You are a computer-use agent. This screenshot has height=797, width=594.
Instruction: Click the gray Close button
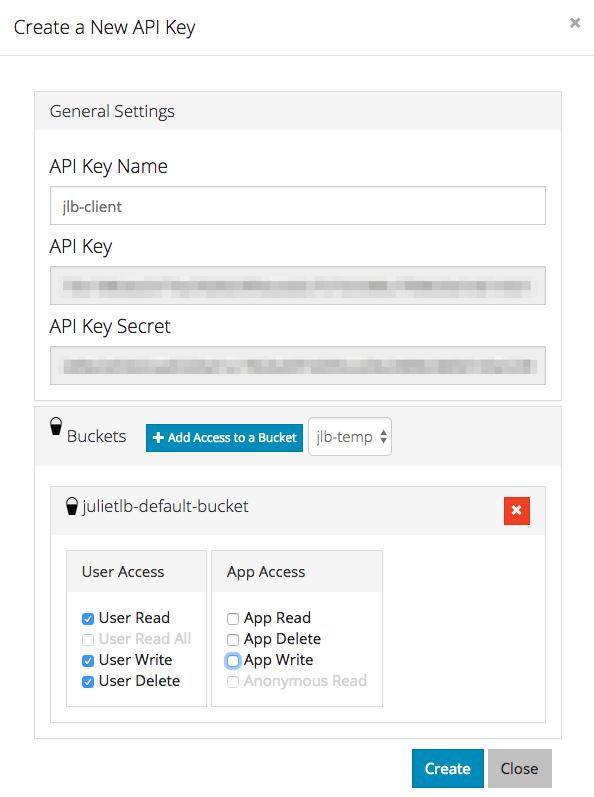(519, 768)
